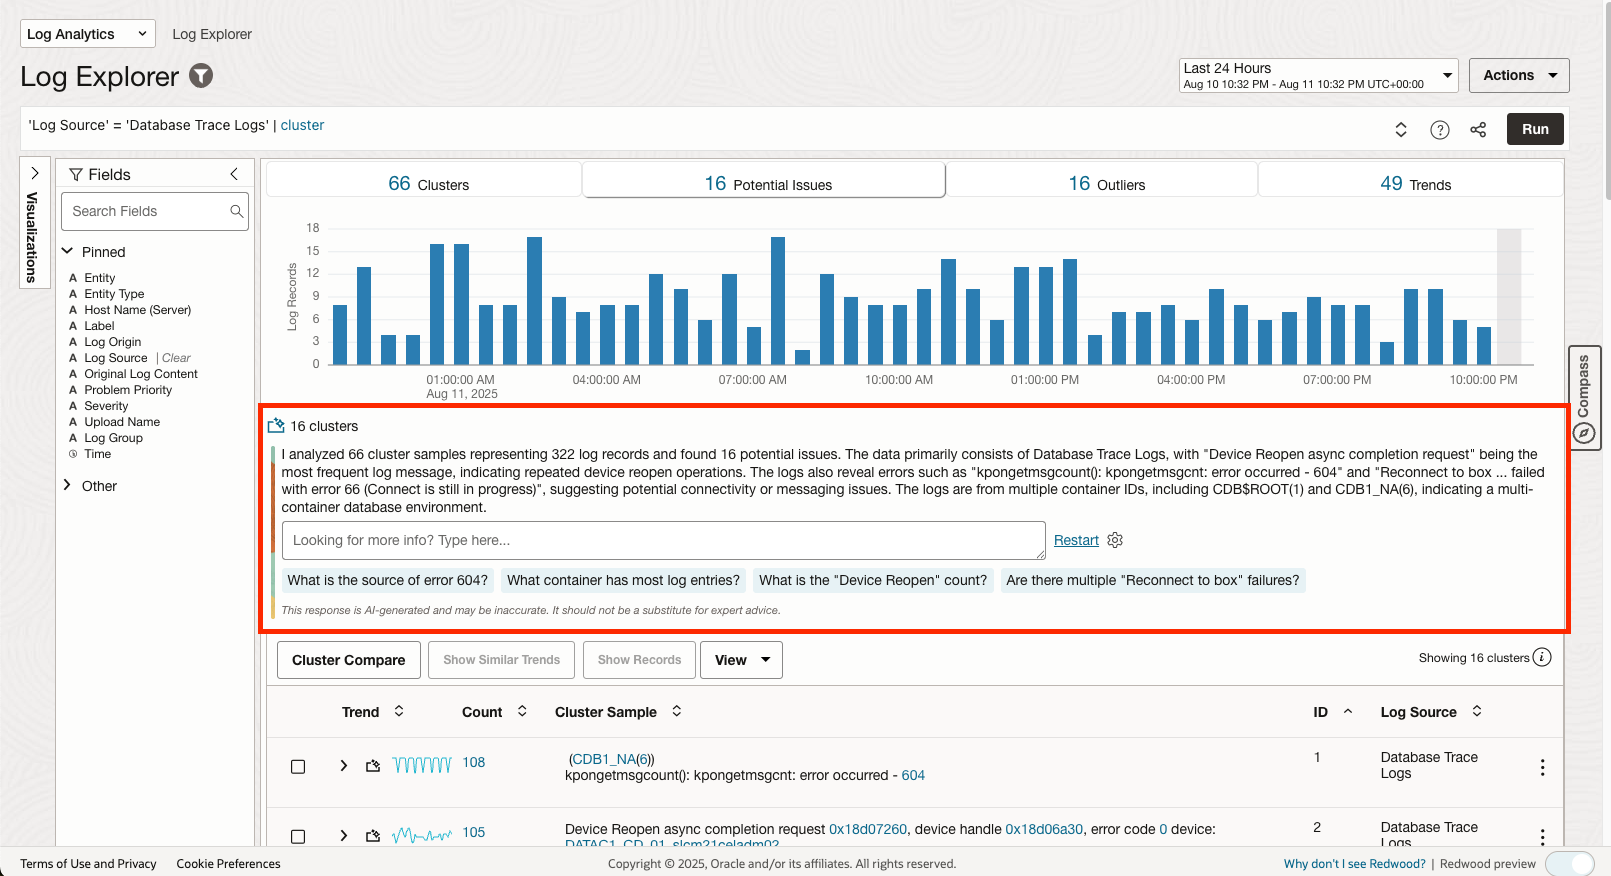
Task: Switch to the 16 Potential Issues tab
Action: (x=765, y=181)
